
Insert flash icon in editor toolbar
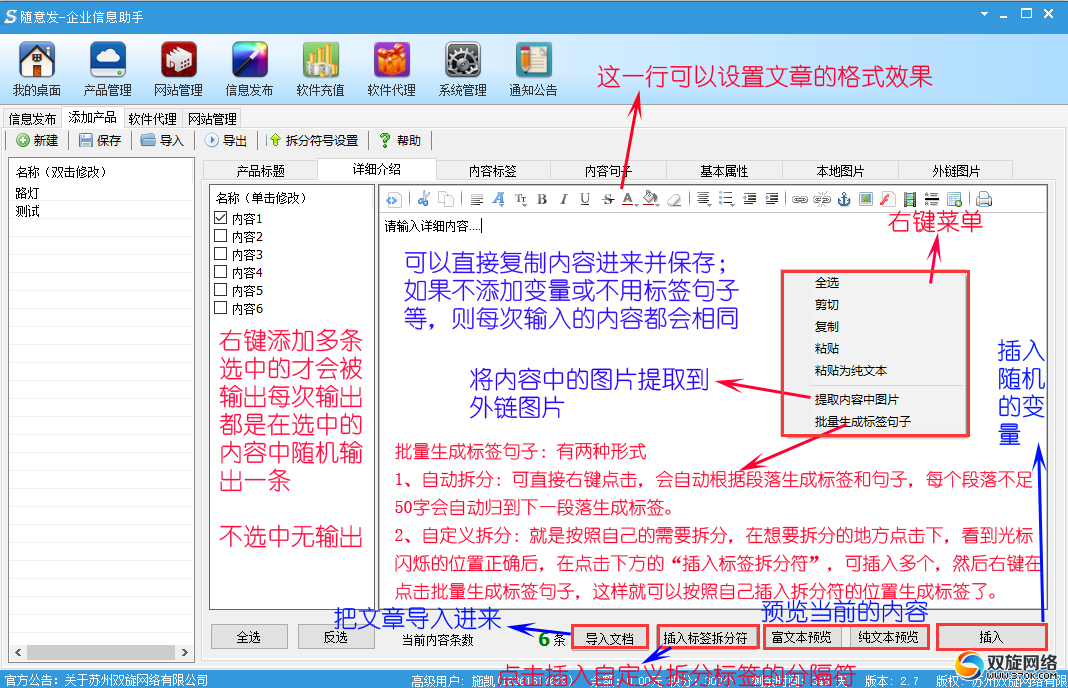tap(887, 199)
